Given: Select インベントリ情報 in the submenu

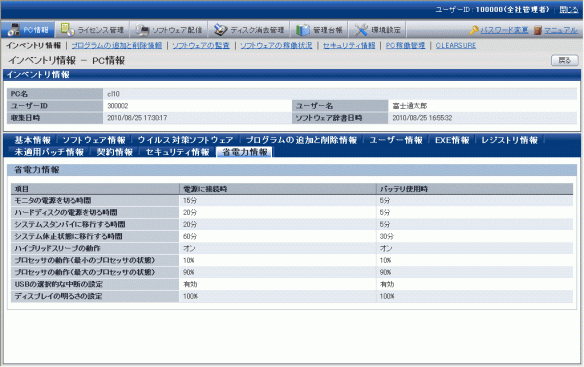Looking at the screenshot, I should [33, 45].
